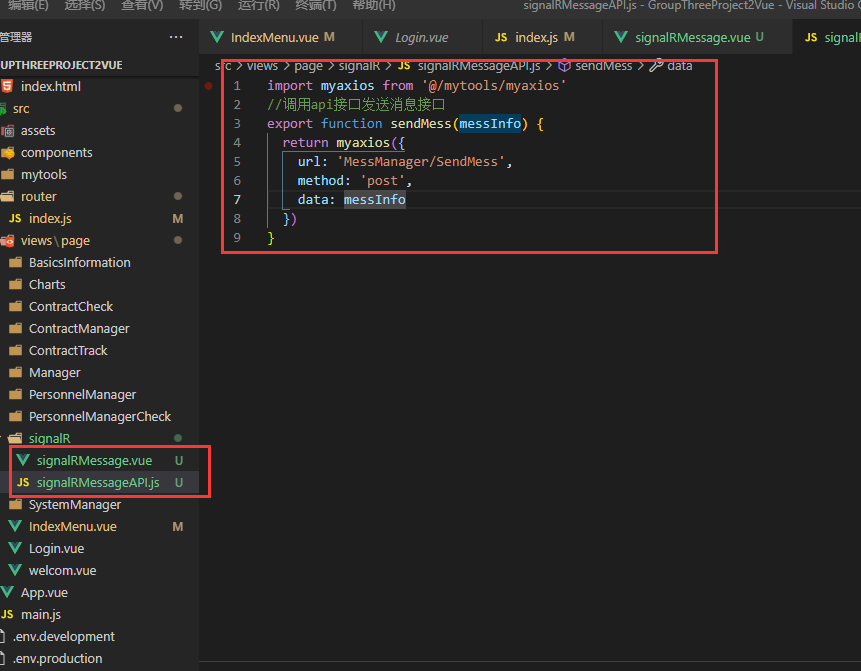Screen dimensions: 861x671
Task: Toggle breakpoint red dot on line 1
Action: 208,86
